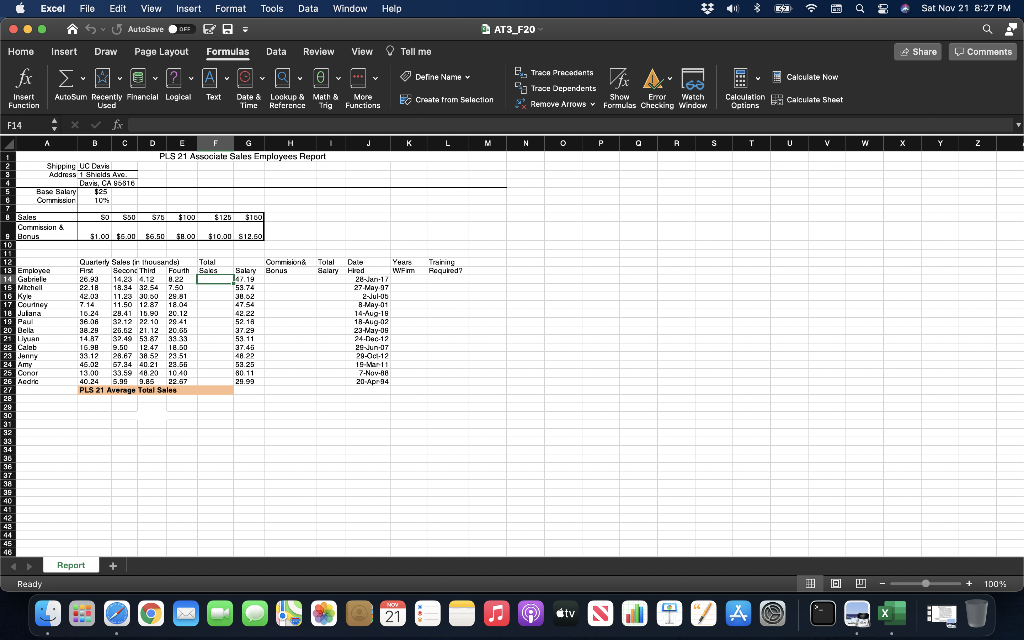
Task: Expand the Define Name dropdown arrow
Action: (x=468, y=77)
